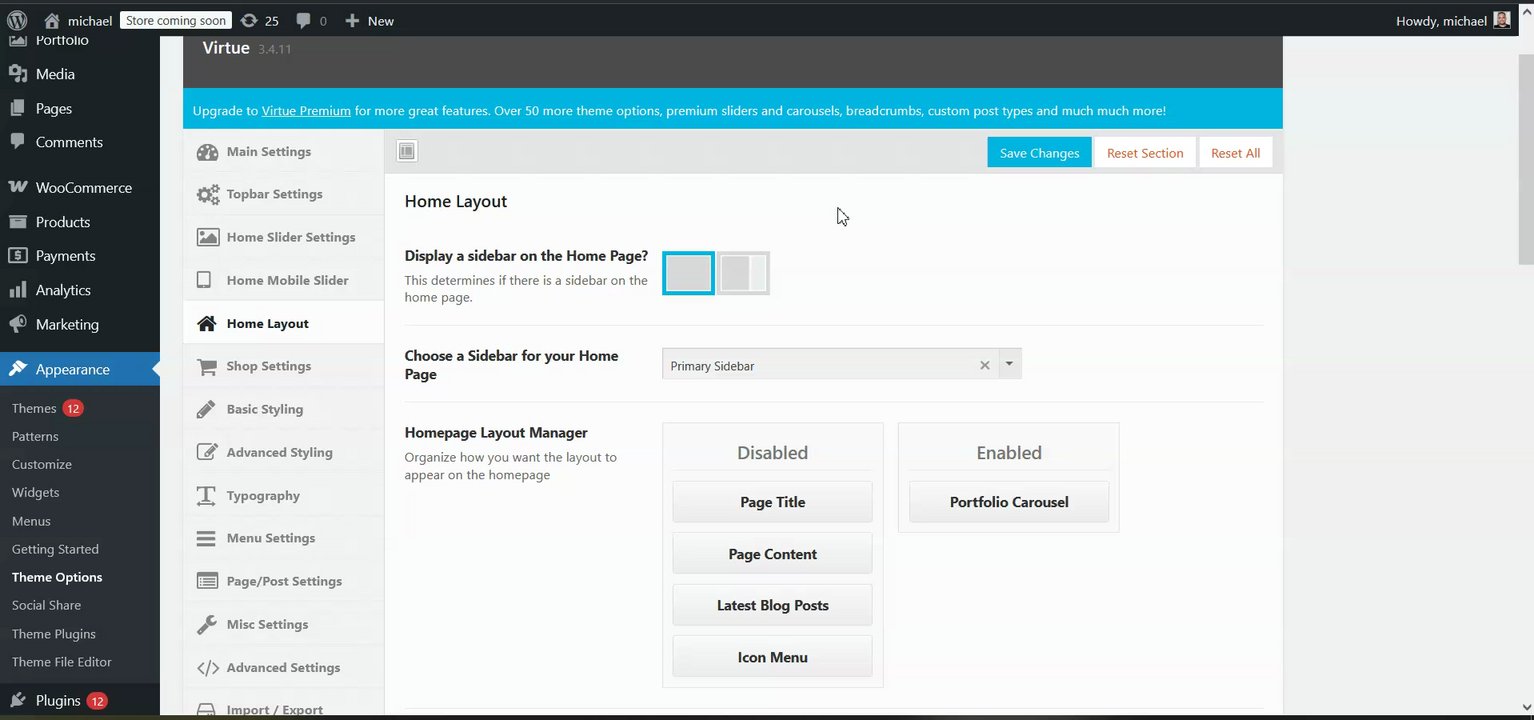Toggle the expand all sections icon
This screenshot has height=720, width=1534.
(406, 151)
